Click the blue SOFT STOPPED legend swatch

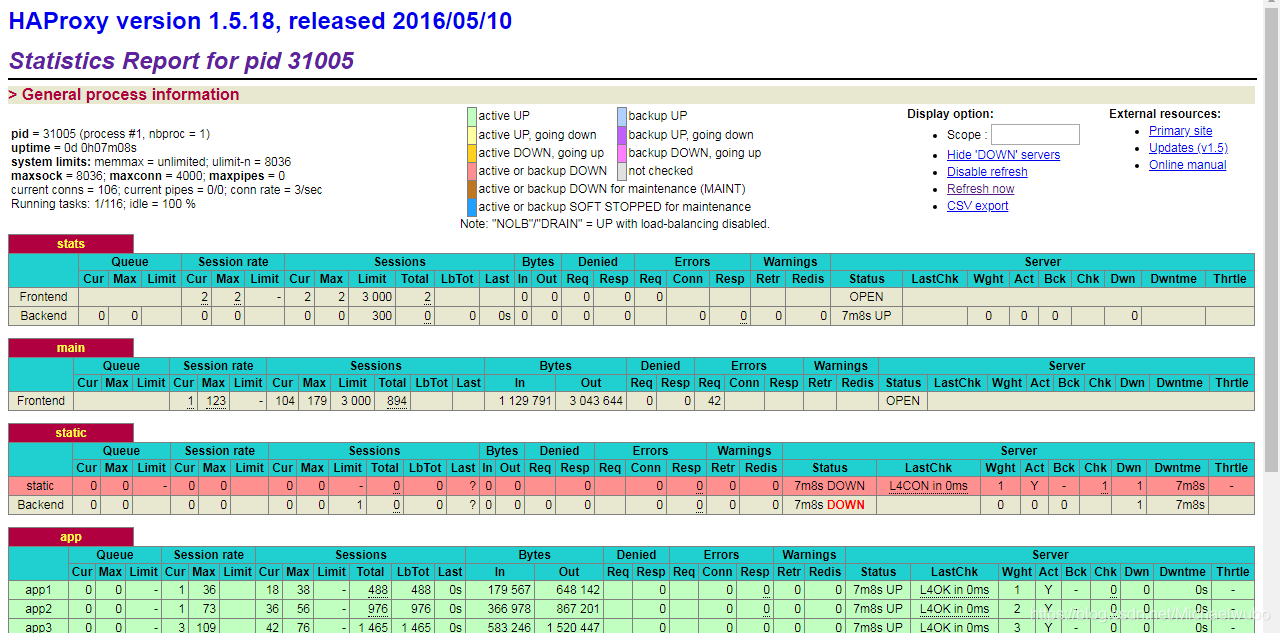(472, 206)
